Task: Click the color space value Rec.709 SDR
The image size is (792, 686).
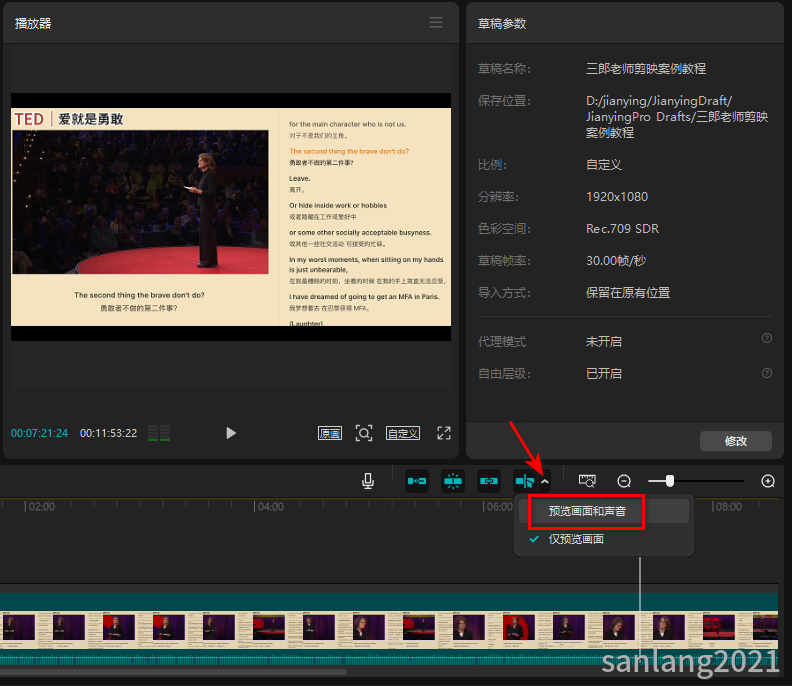Action: click(x=622, y=229)
